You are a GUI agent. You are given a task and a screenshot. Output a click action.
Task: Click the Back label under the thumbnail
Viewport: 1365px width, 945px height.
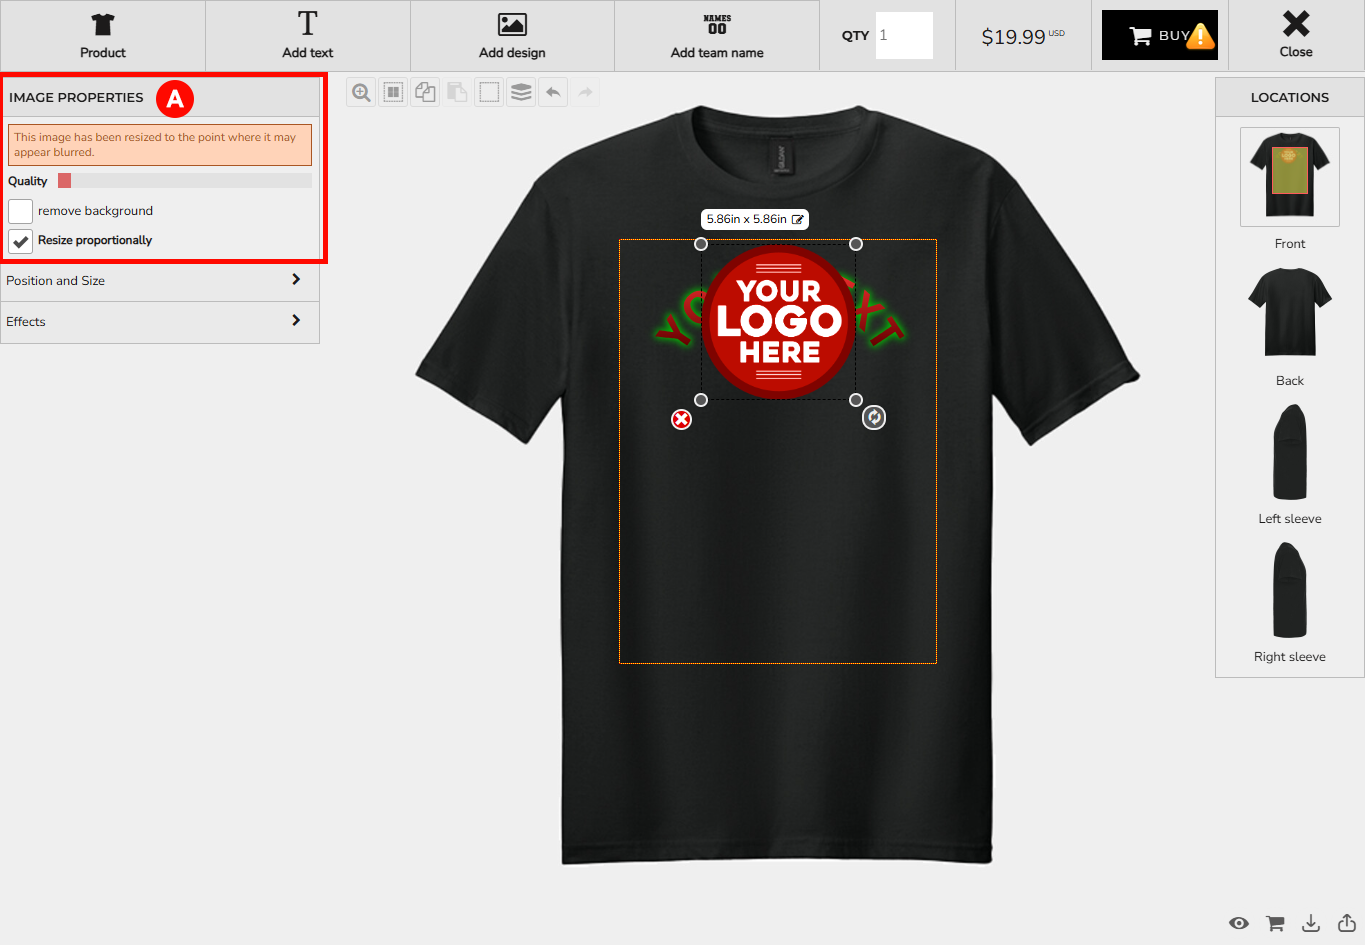tap(1290, 381)
